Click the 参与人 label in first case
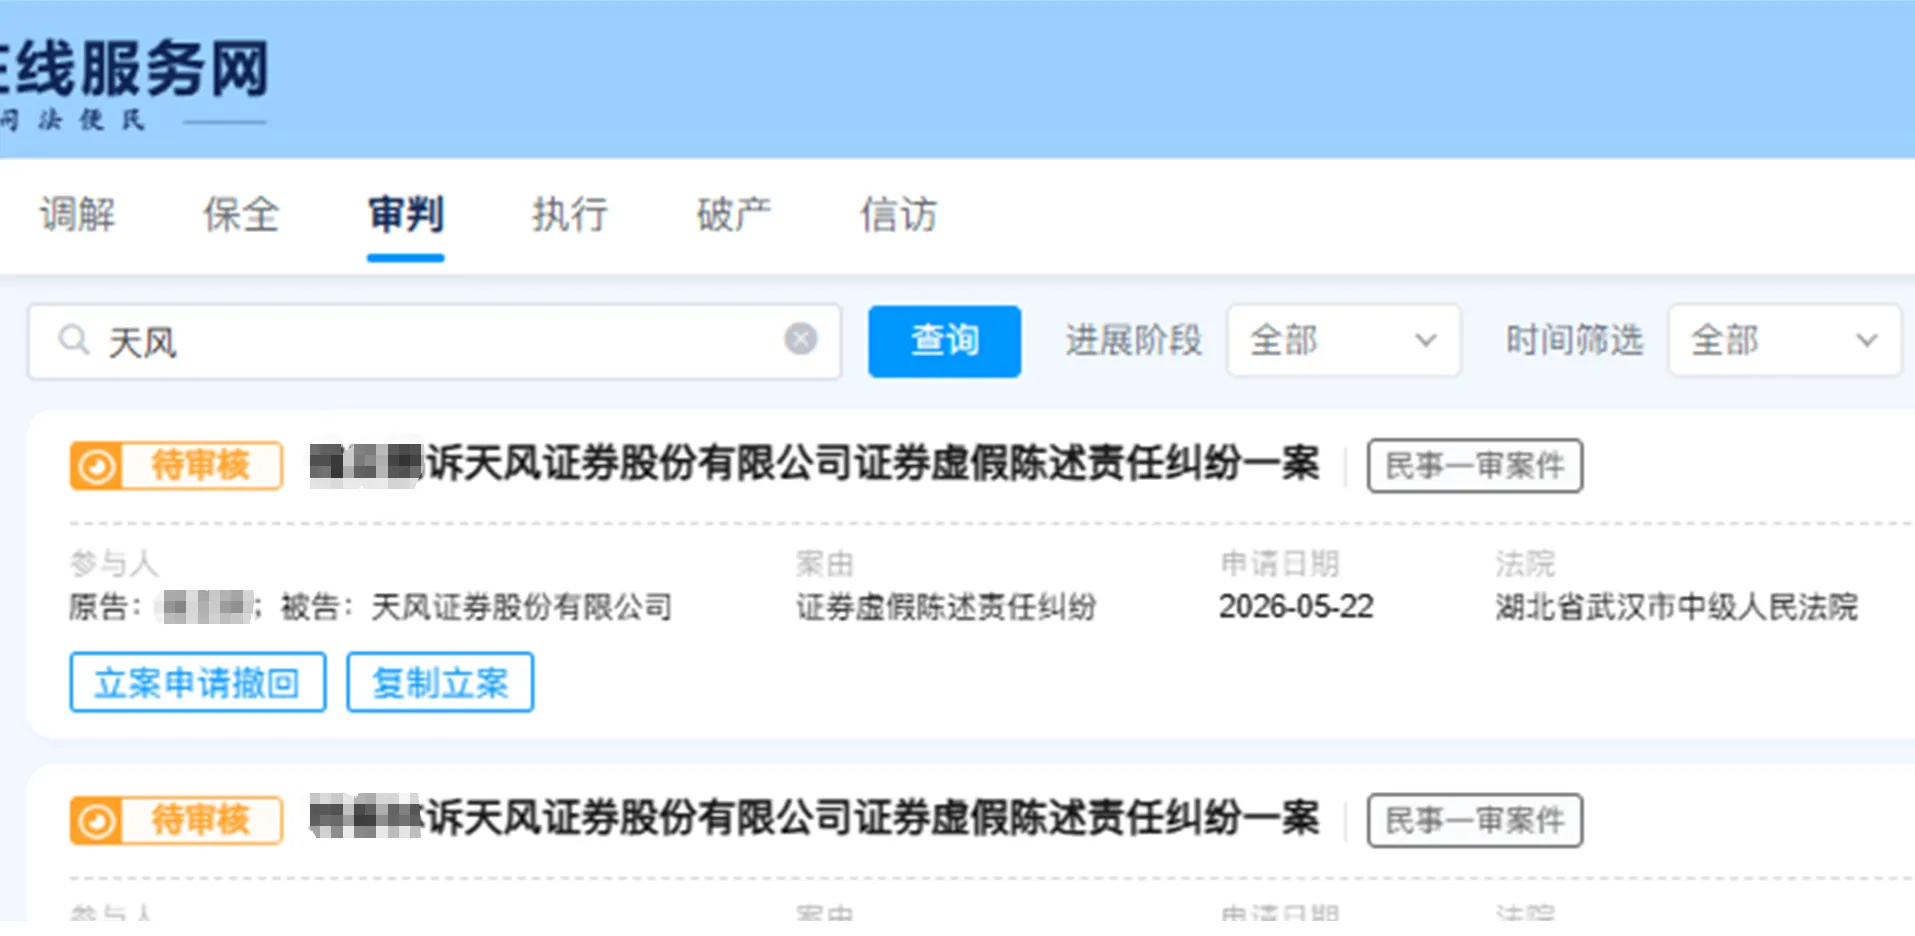This screenshot has height=936, width=1915. (x=114, y=564)
